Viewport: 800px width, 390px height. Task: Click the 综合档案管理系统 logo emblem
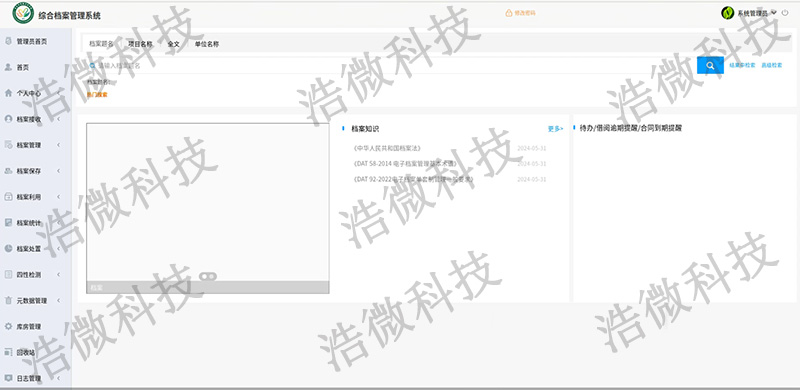[x=23, y=13]
